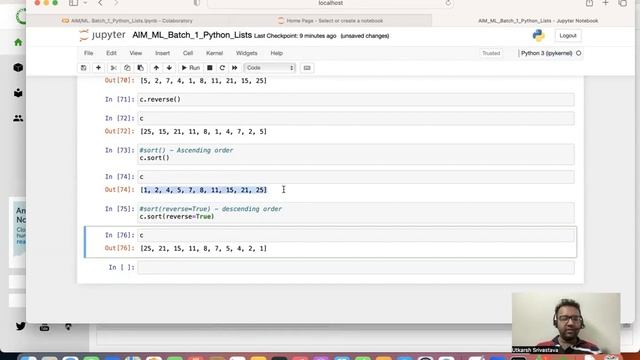Switch to the Colaboratory browser tab
This screenshot has width=640, height=360.
click(x=127, y=21)
